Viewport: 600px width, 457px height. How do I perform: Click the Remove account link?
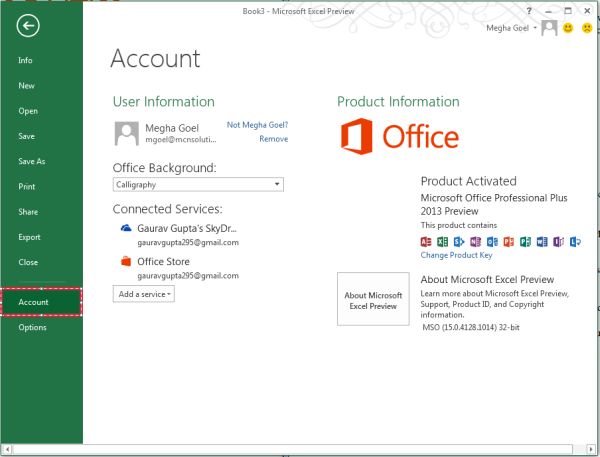[273, 139]
